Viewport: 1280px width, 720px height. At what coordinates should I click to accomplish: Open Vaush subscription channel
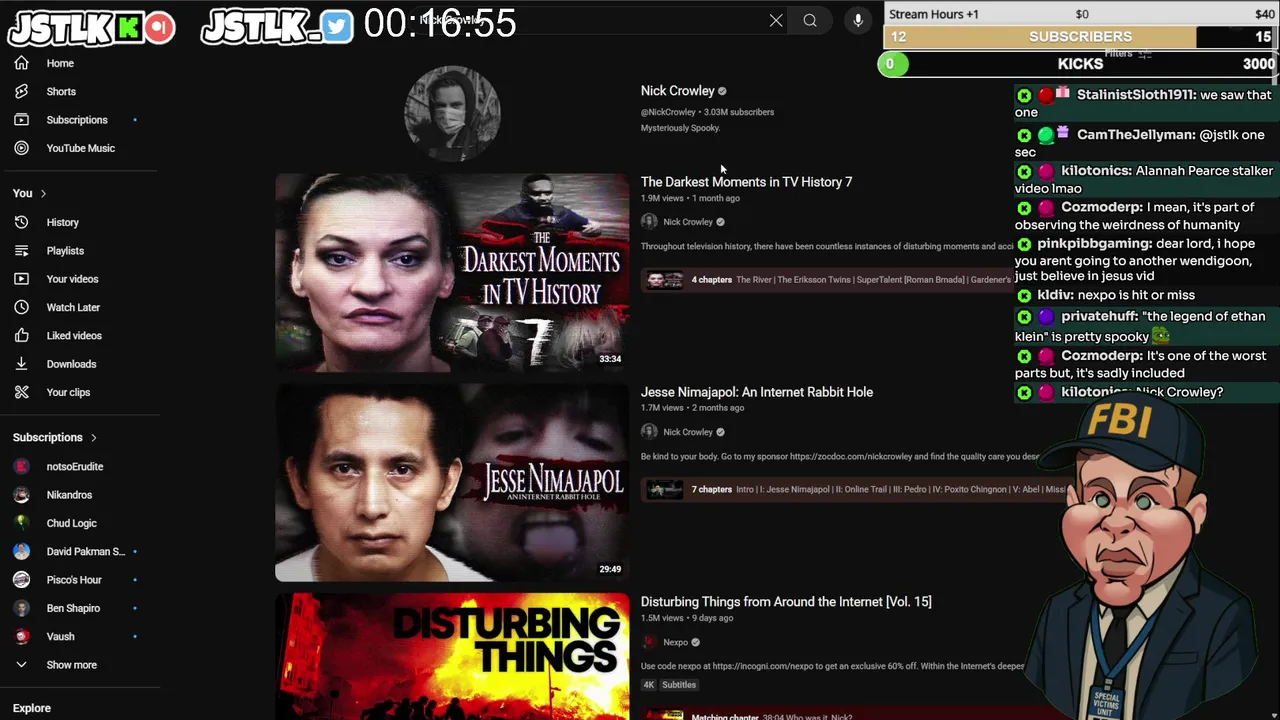60,636
